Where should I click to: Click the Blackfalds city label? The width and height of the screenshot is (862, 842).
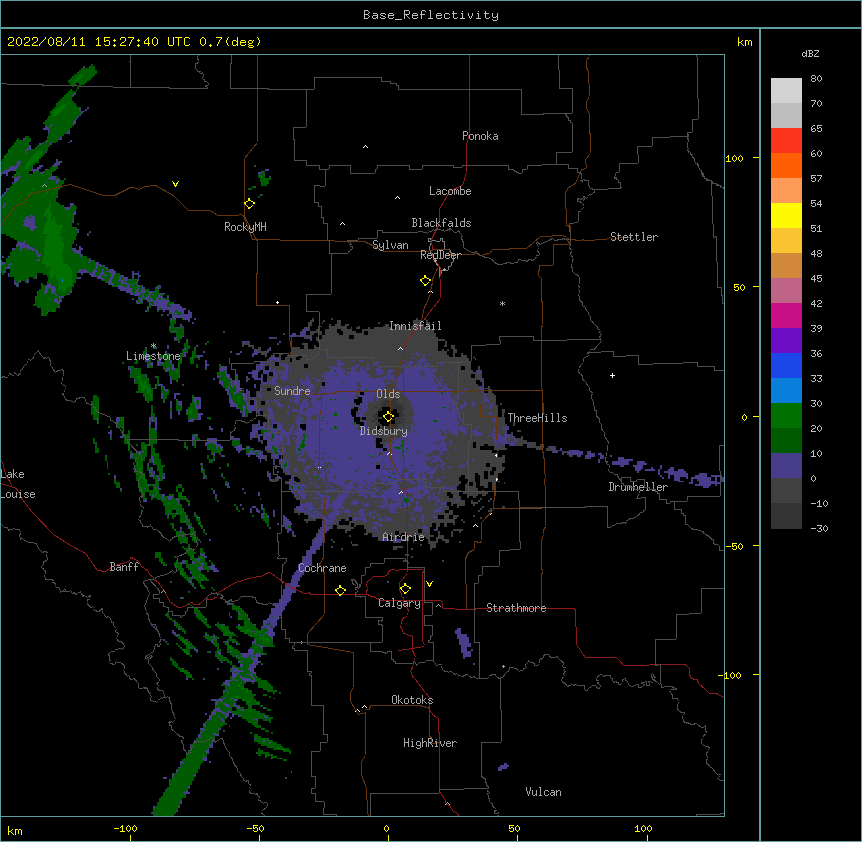[x=441, y=223]
